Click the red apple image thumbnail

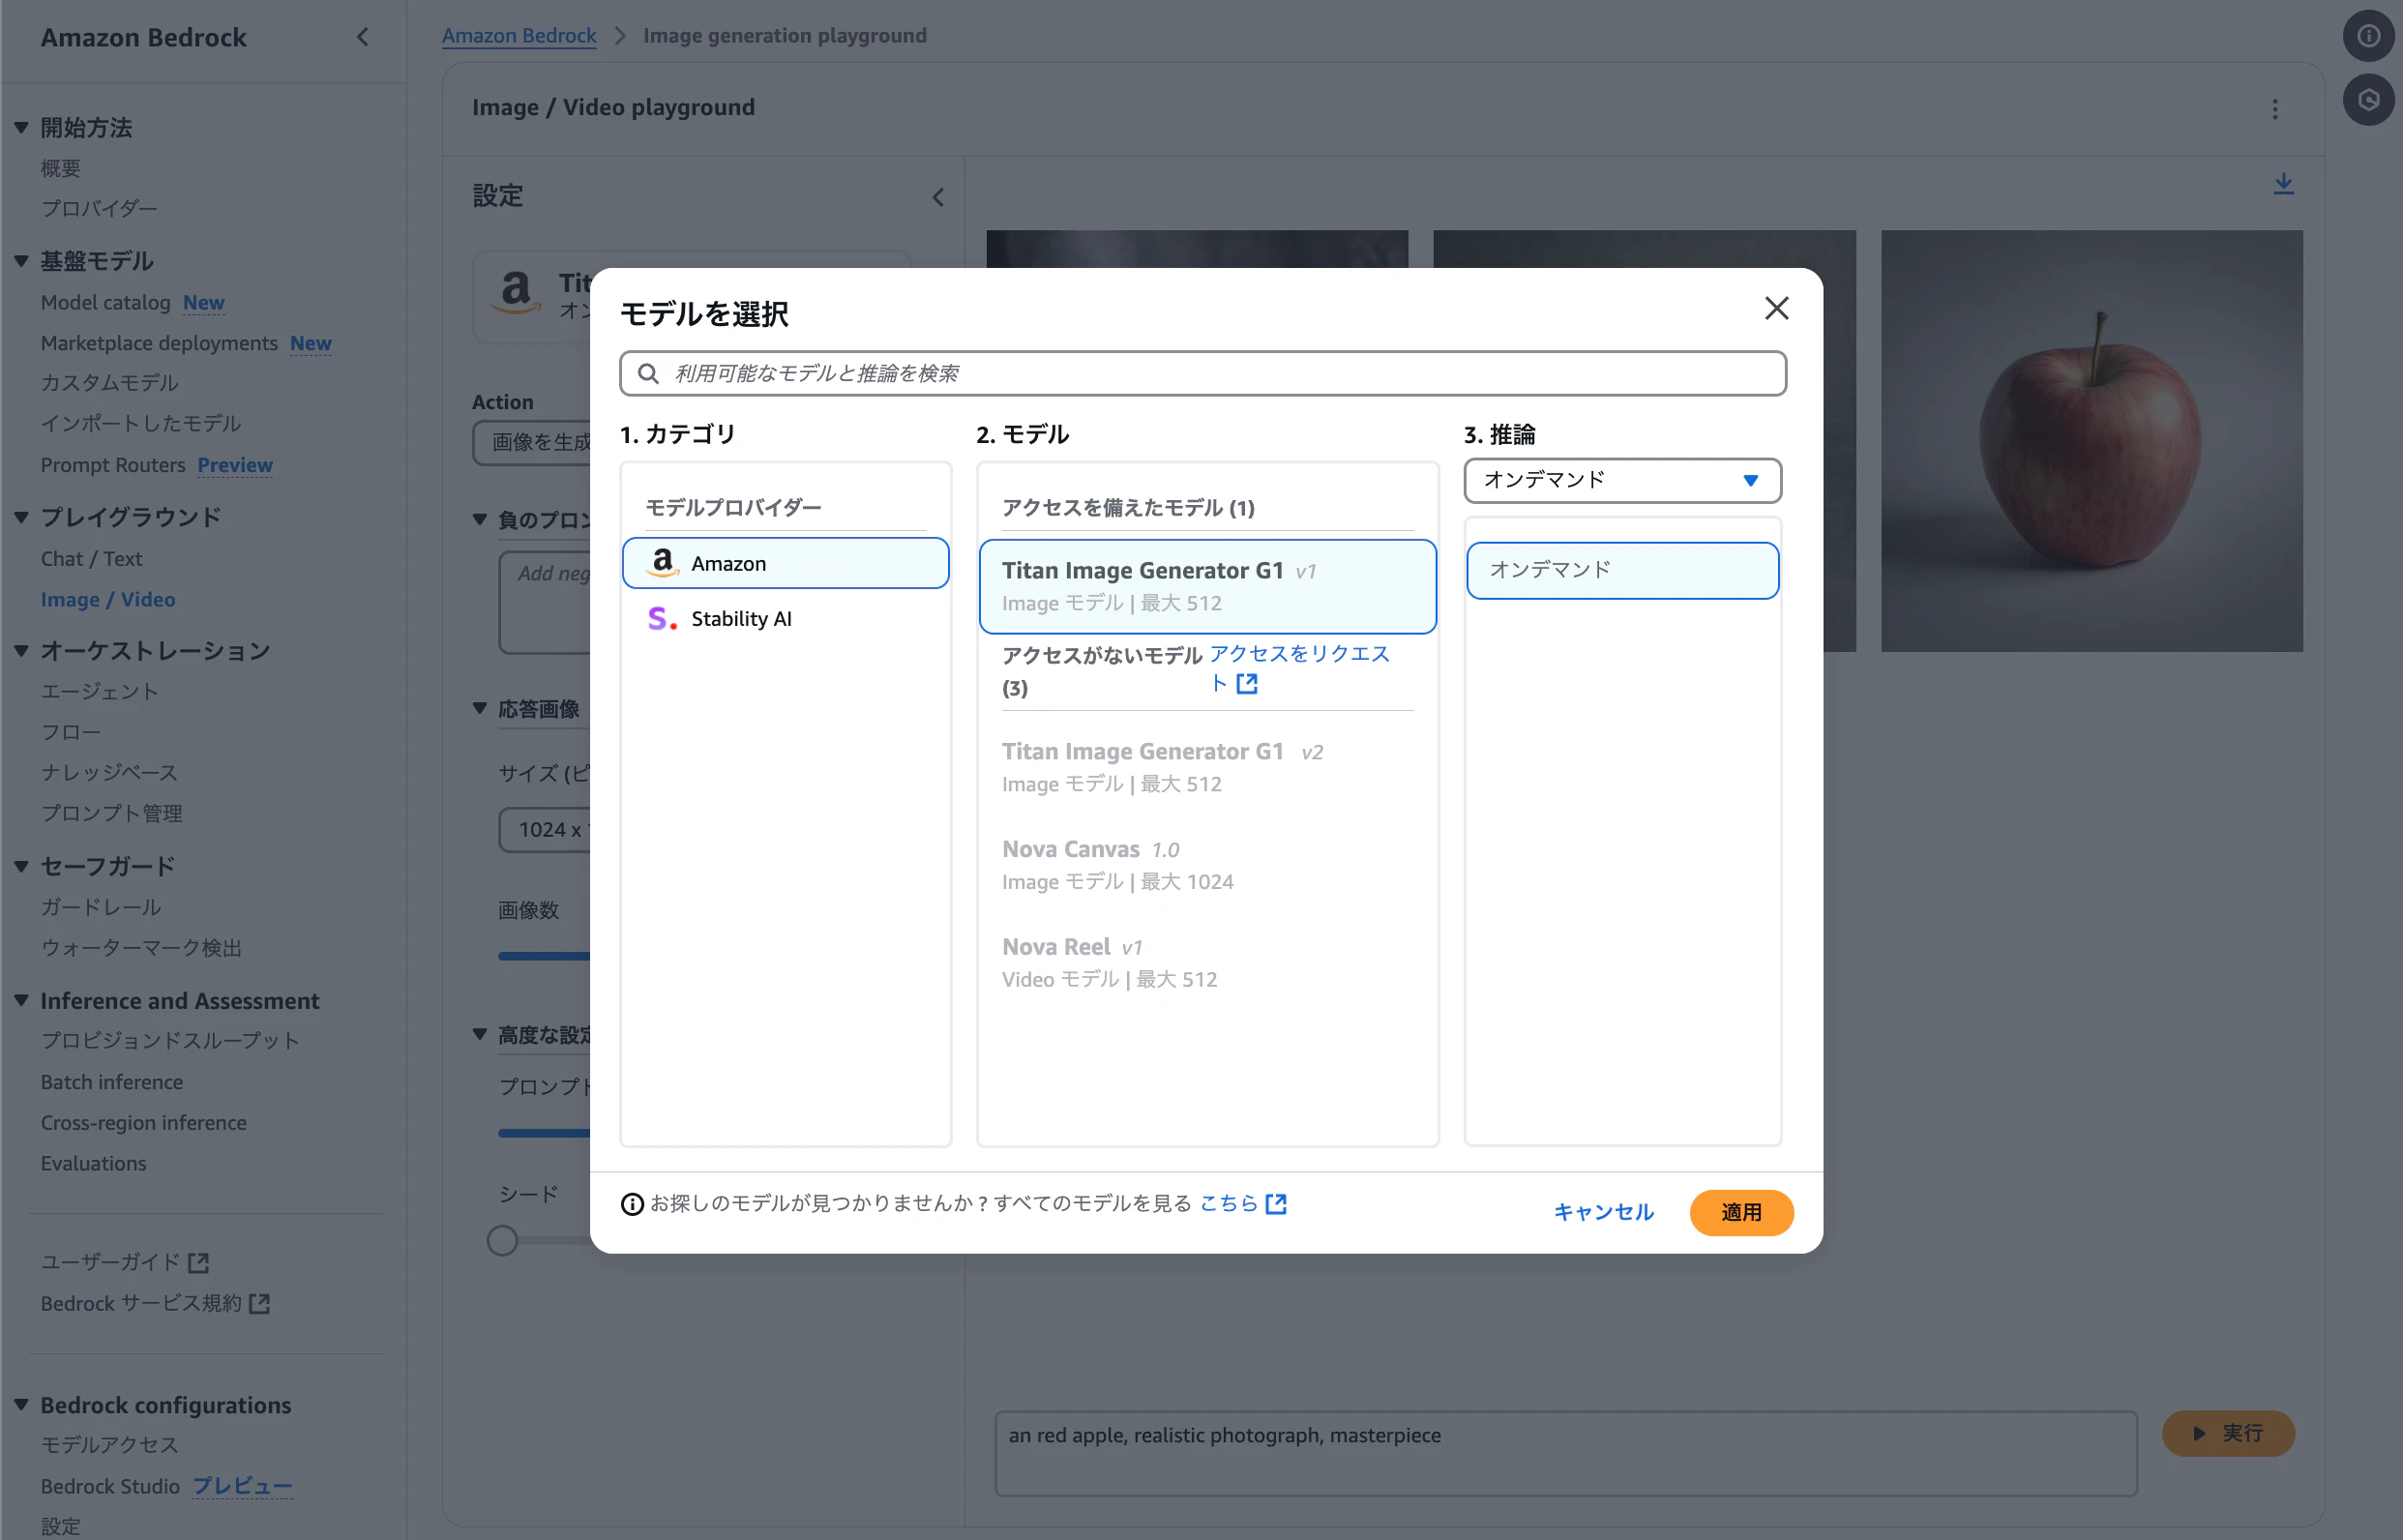2091,441
